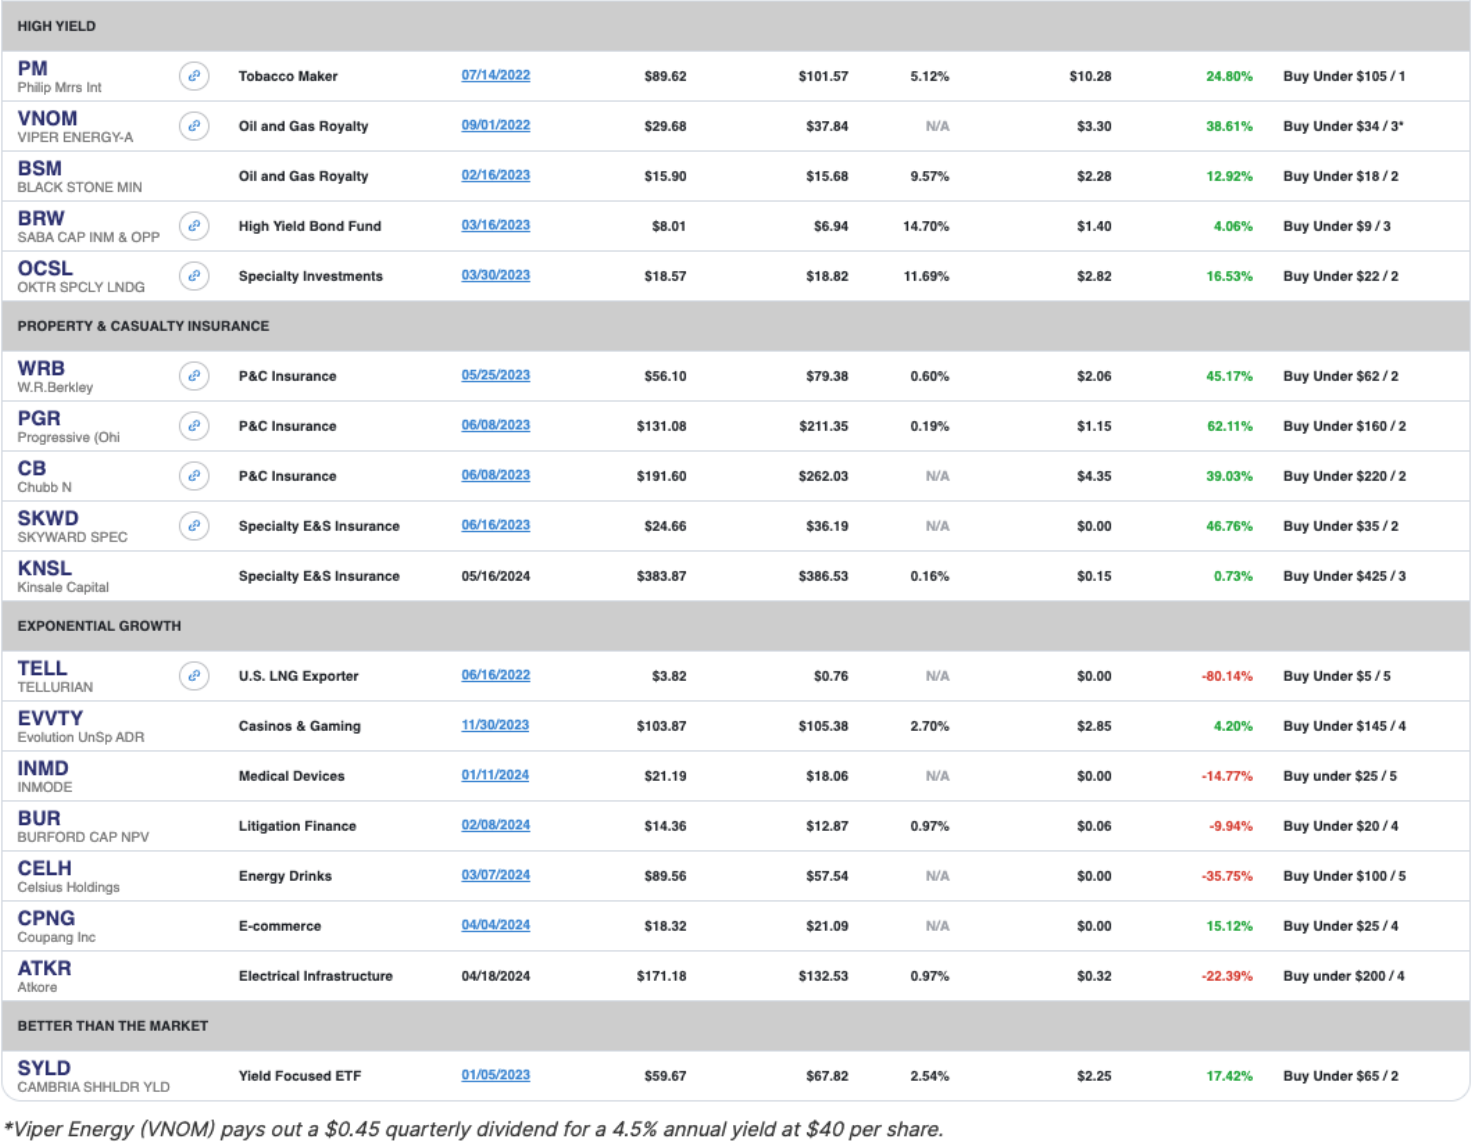Click the KNSL ticker symbol

coord(44,568)
